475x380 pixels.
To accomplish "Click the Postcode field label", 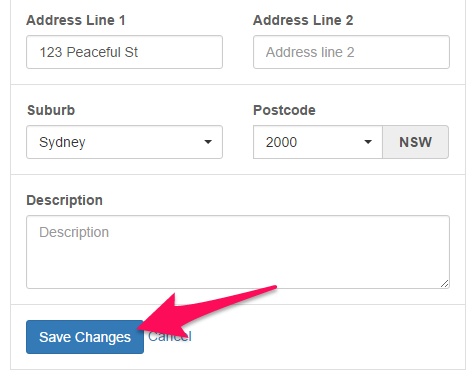I will [284, 110].
